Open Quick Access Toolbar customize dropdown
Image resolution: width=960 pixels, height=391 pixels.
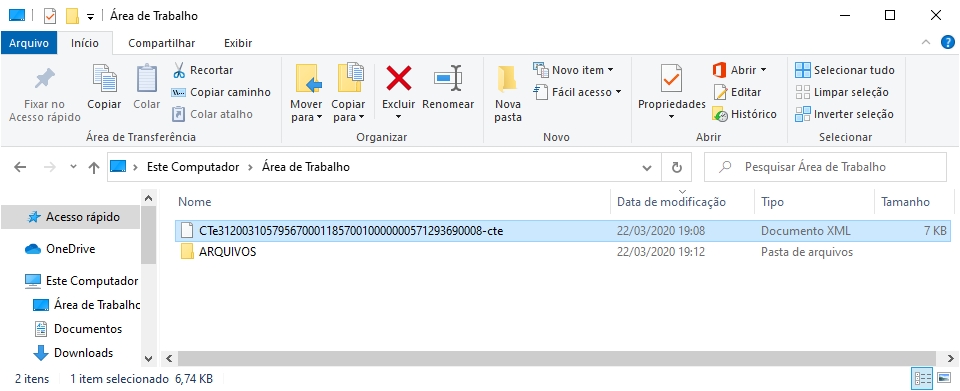[91, 17]
